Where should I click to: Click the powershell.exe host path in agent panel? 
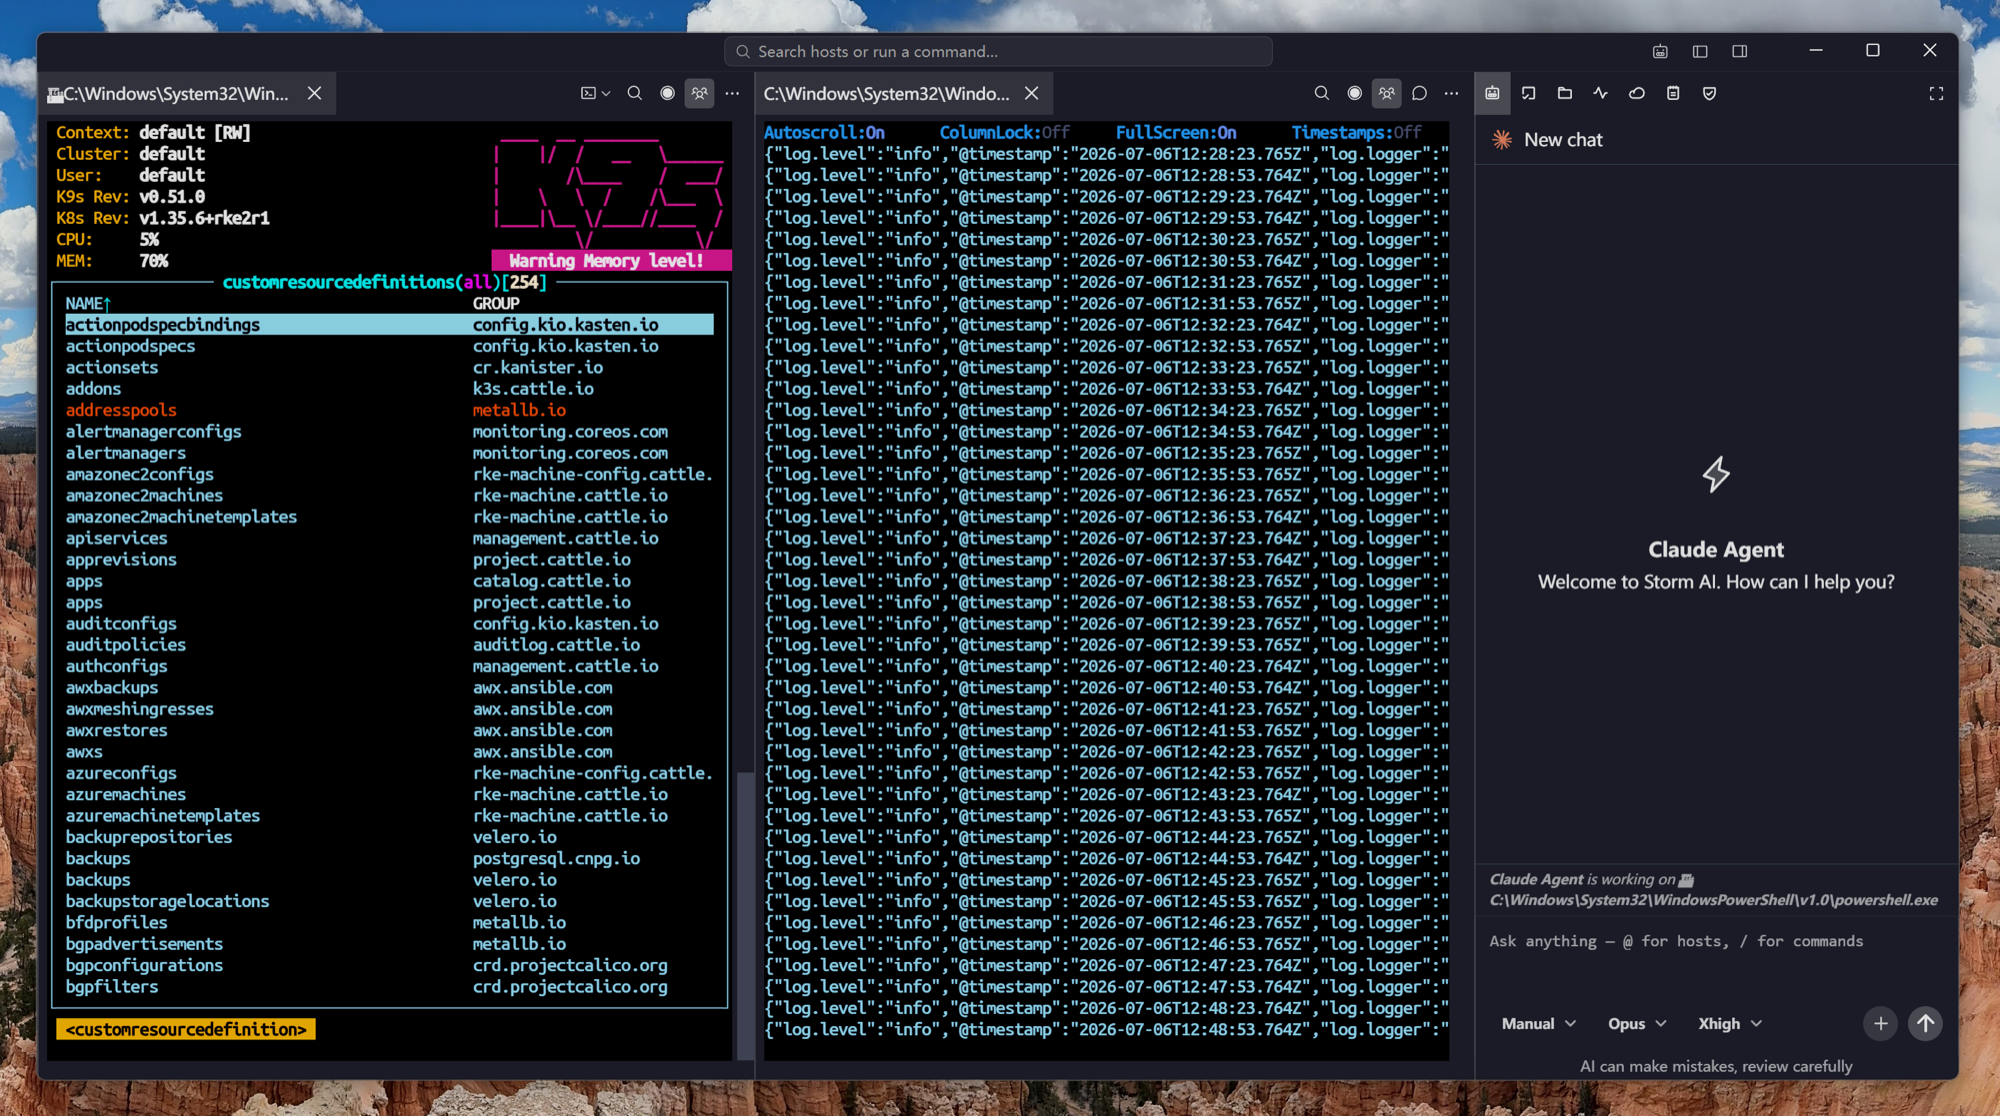[x=1713, y=900]
